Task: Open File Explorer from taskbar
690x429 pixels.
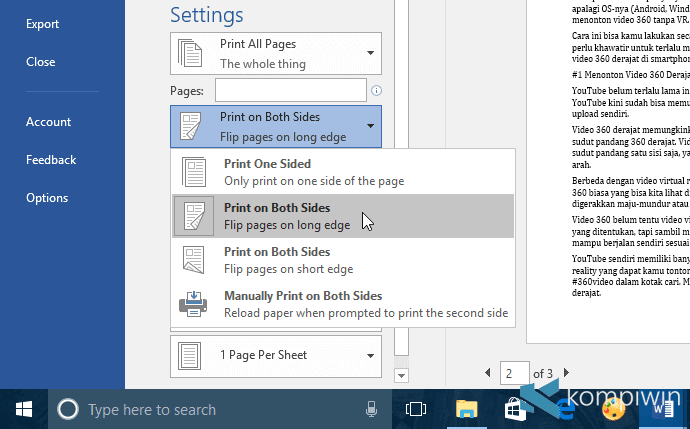Action: pyautogui.click(x=467, y=409)
